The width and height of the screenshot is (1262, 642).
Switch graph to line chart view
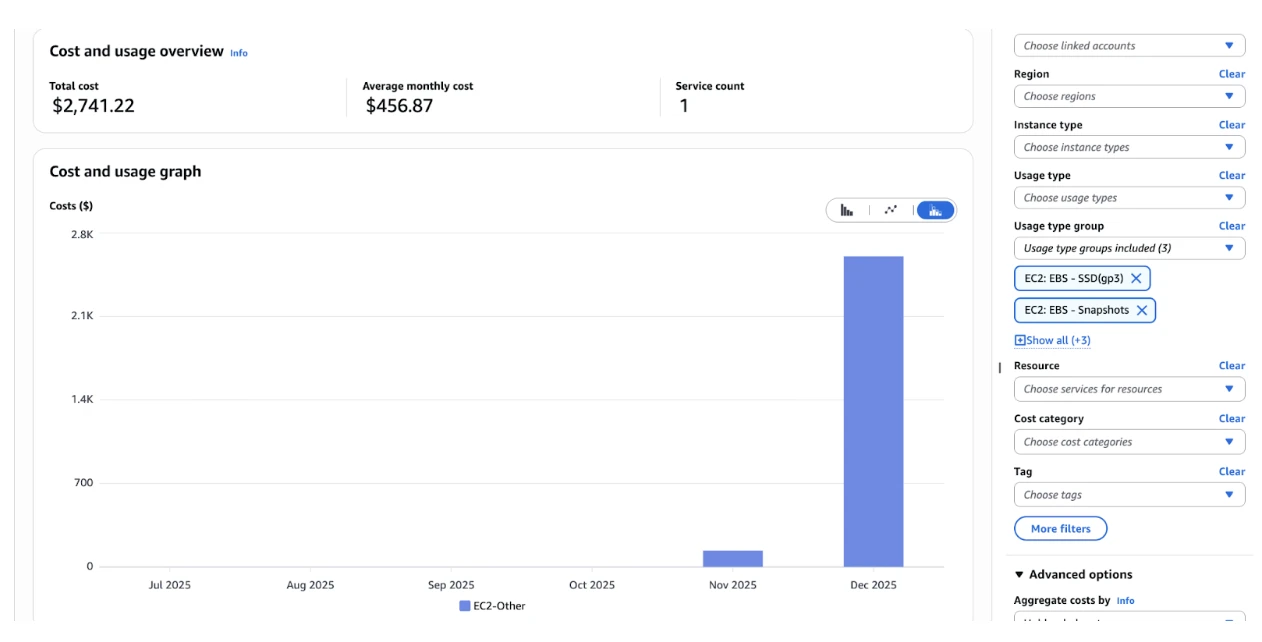[890, 210]
